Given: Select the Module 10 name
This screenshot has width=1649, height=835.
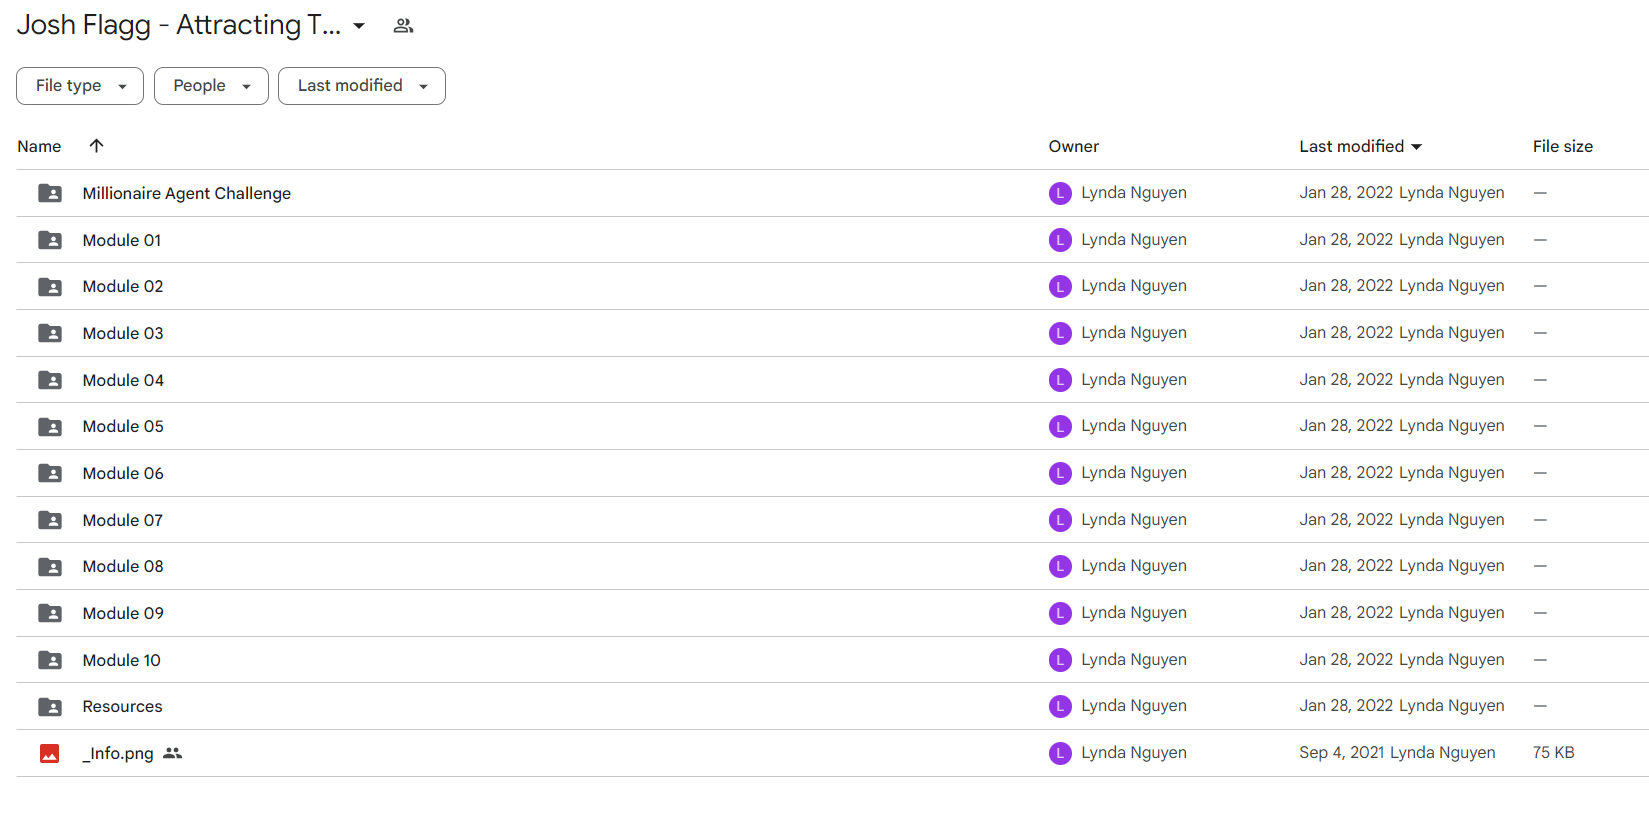Looking at the screenshot, I should (x=122, y=660).
